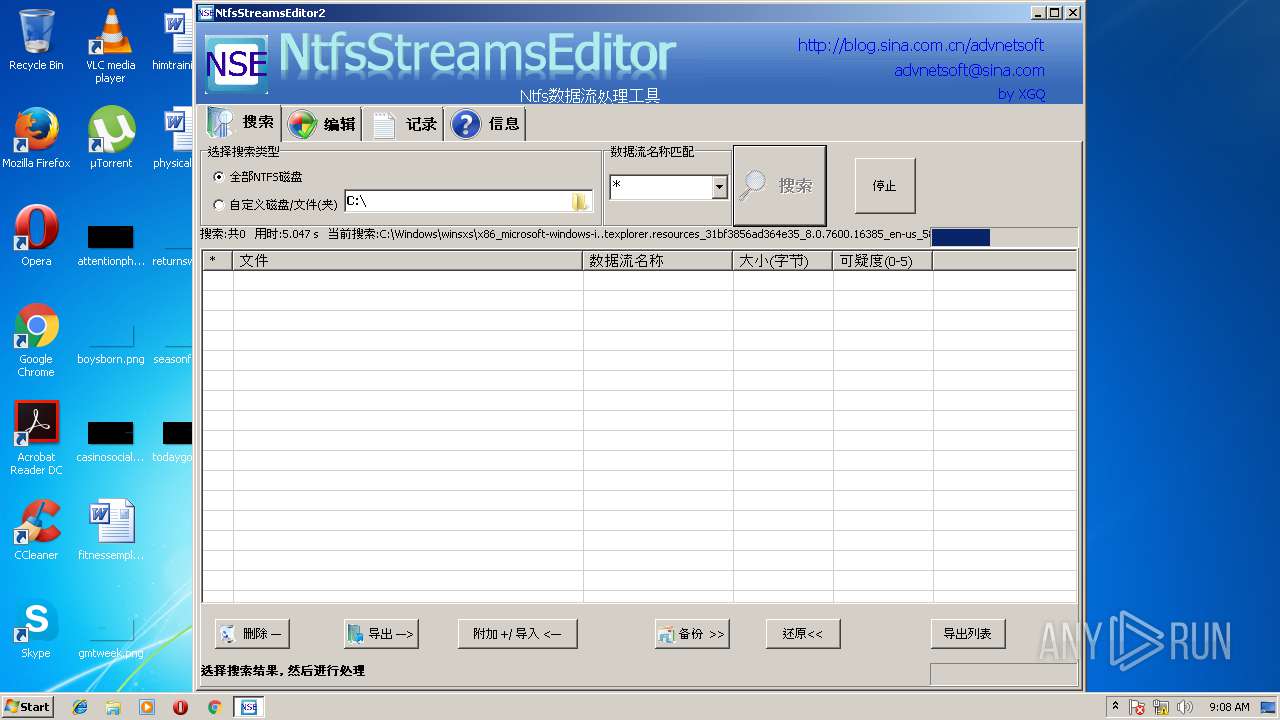Image resolution: width=1280 pixels, height=720 pixels.
Task: Click the 删除 delete button
Action: pos(252,634)
